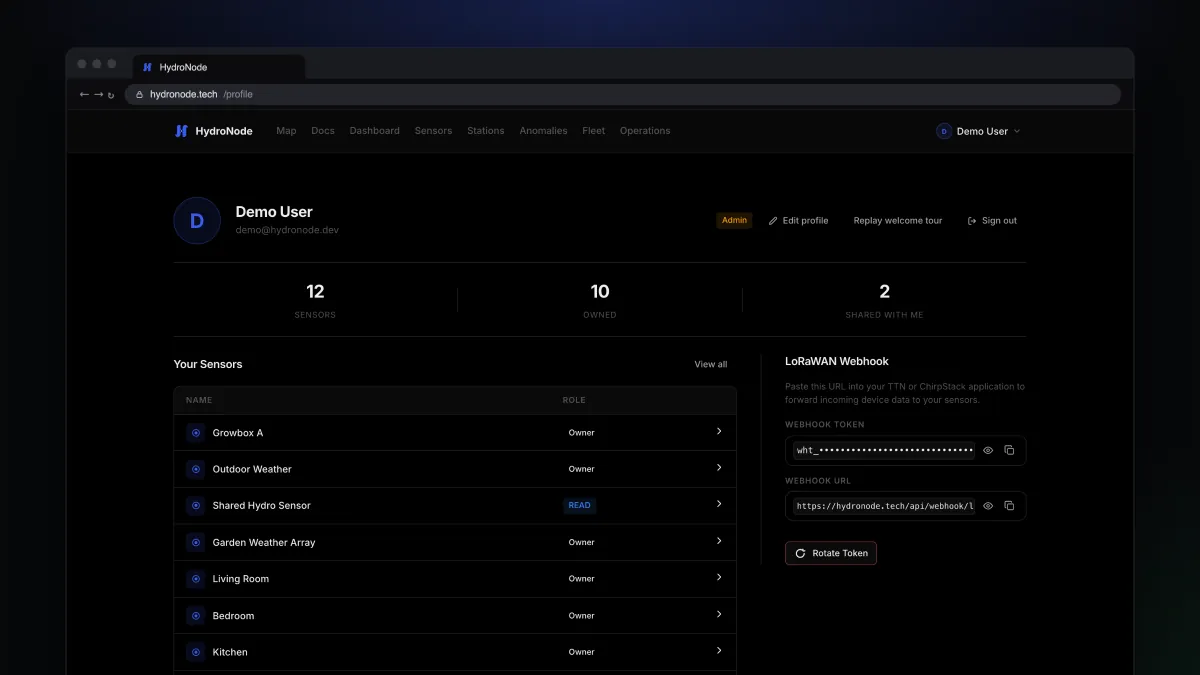Click the webhook token field

click(884, 450)
